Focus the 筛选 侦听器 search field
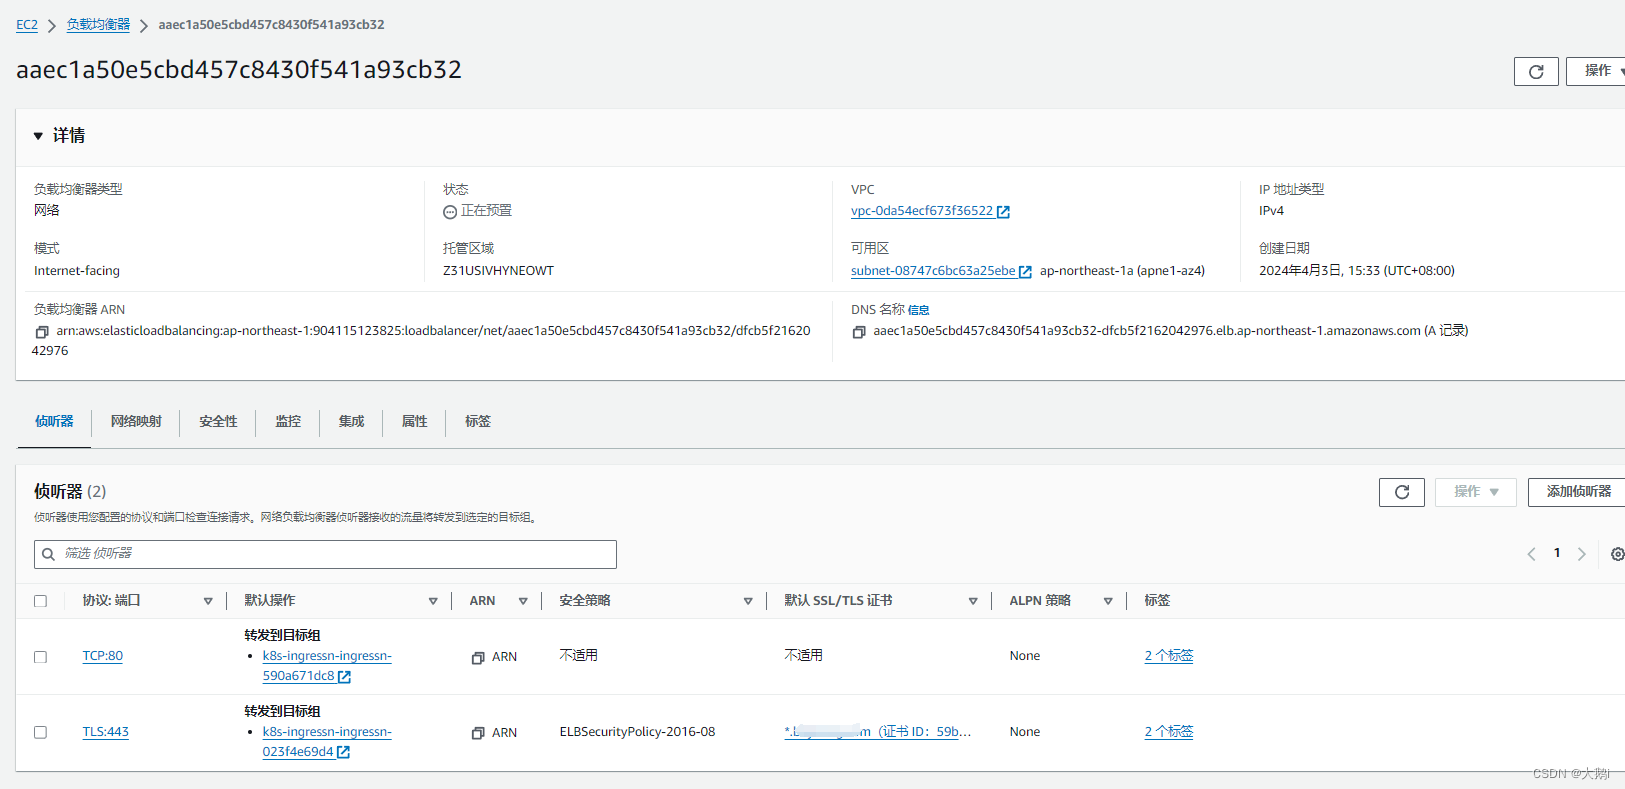1625x789 pixels. tap(325, 554)
